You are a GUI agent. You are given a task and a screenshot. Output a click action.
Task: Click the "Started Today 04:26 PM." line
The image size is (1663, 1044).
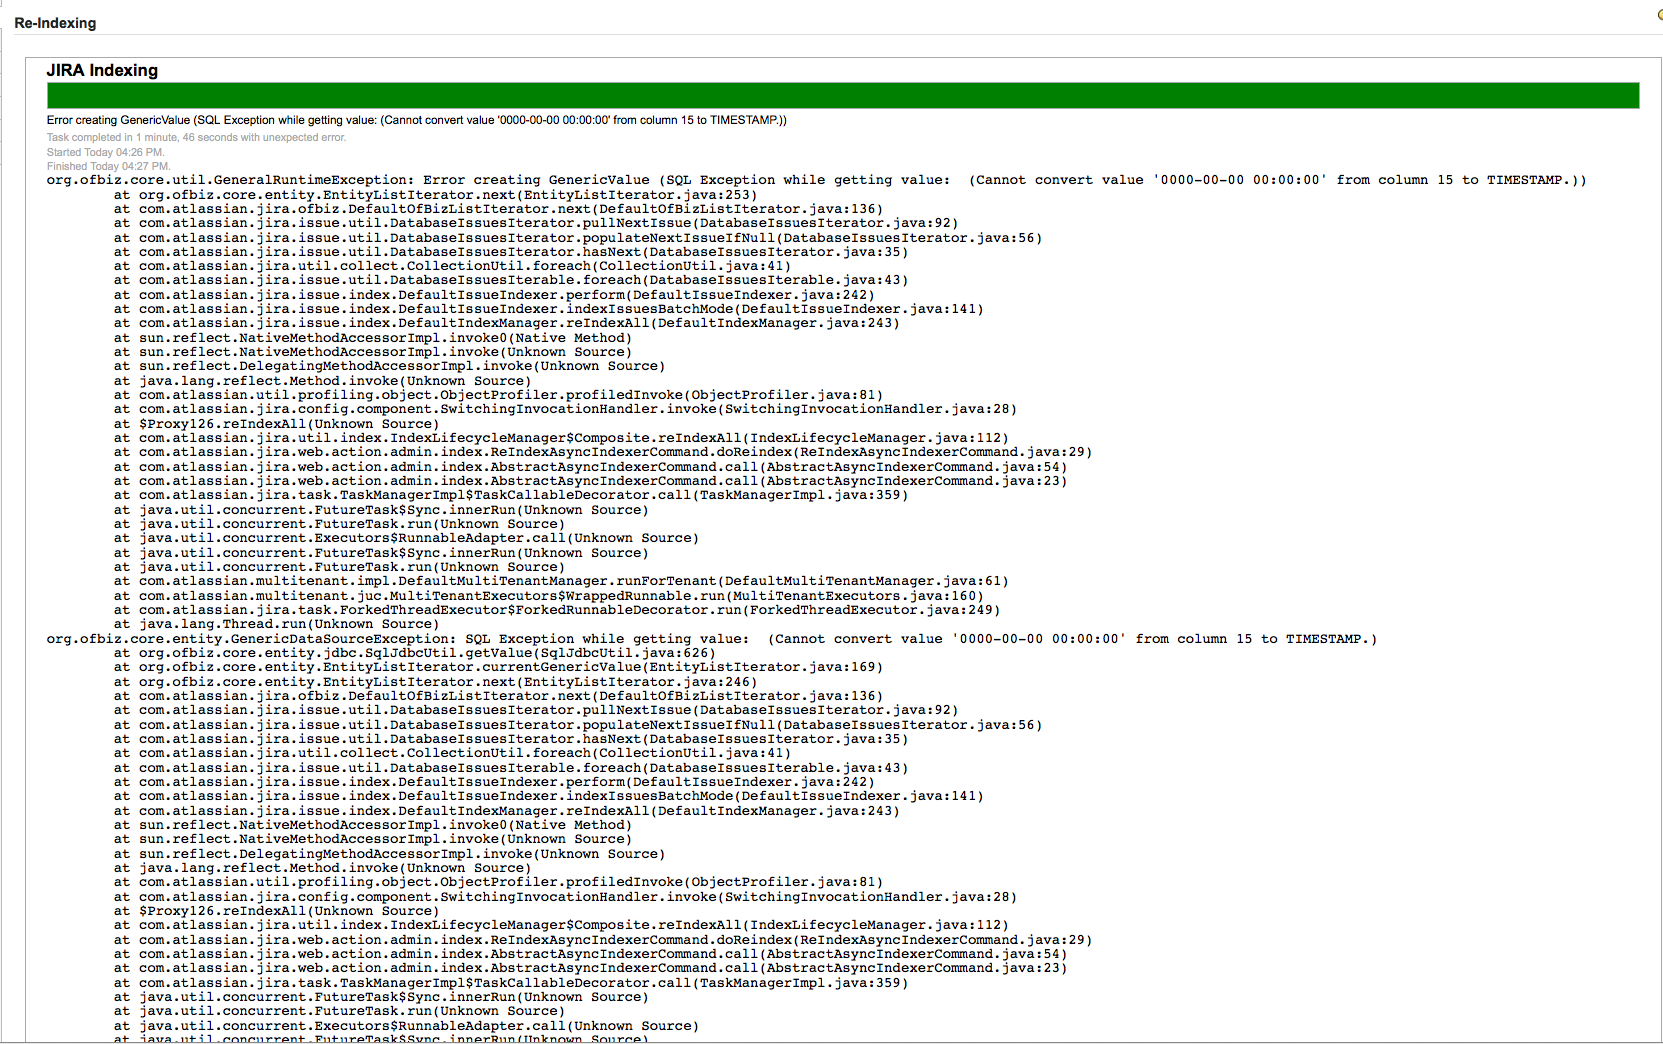click(105, 153)
